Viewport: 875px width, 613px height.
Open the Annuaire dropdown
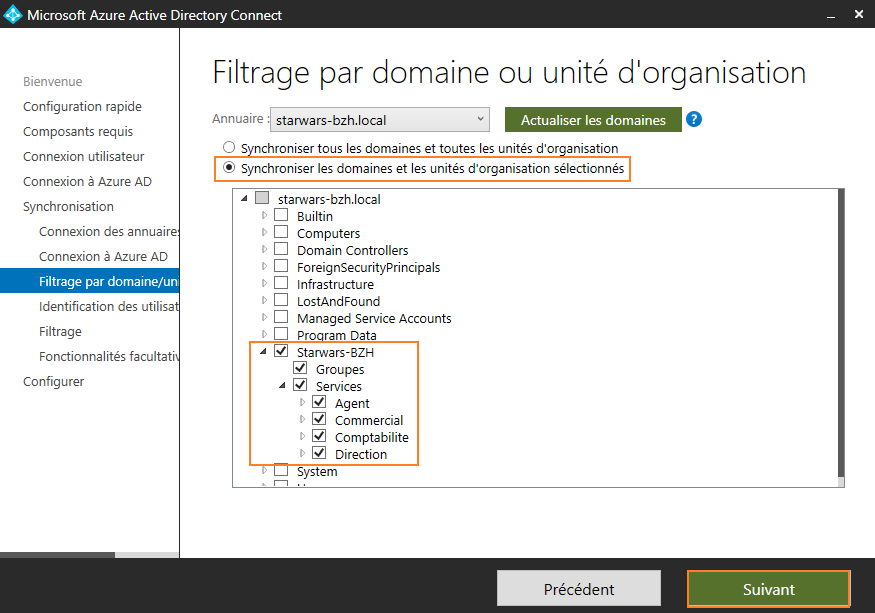click(x=379, y=119)
